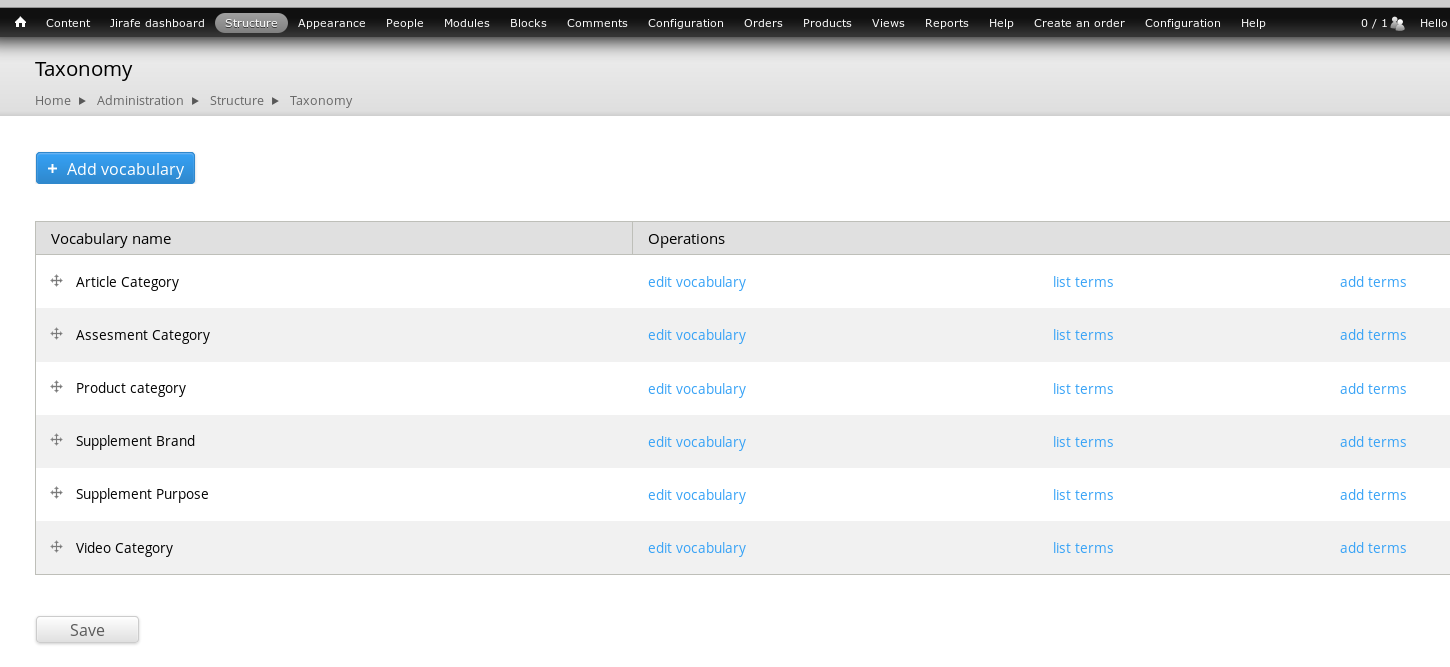List terms for Article Category
The width and height of the screenshot is (1450, 667).
(x=1083, y=282)
